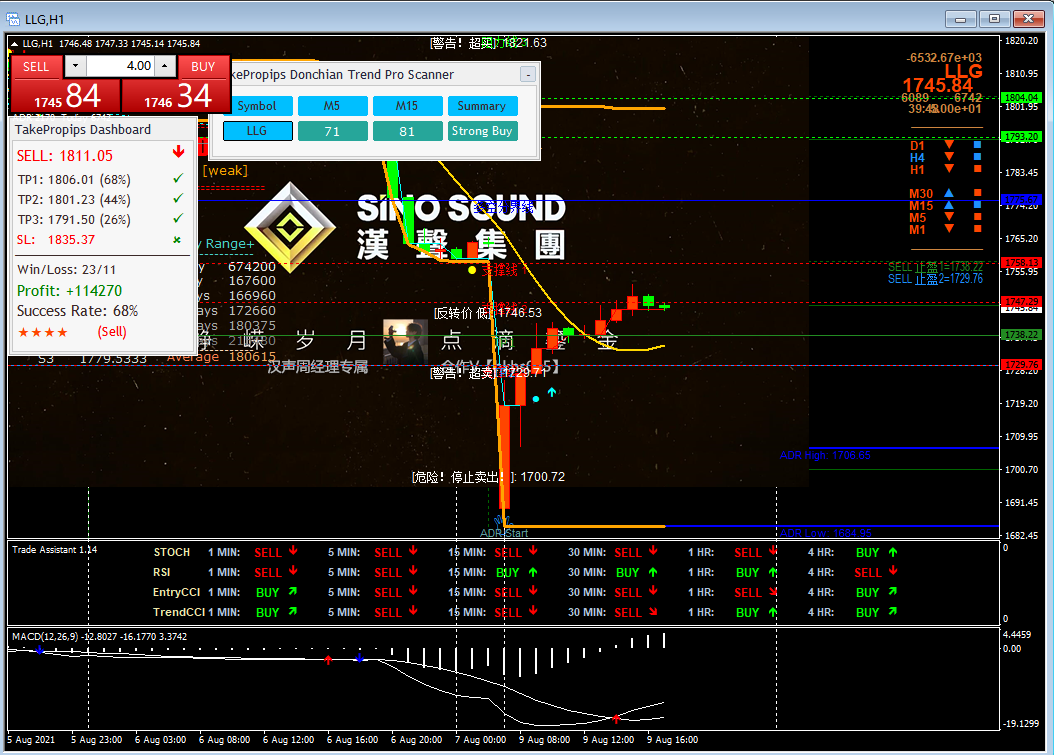
Task: Minimize the Donchian Trend Pro Scanner panel
Action: (528, 74)
